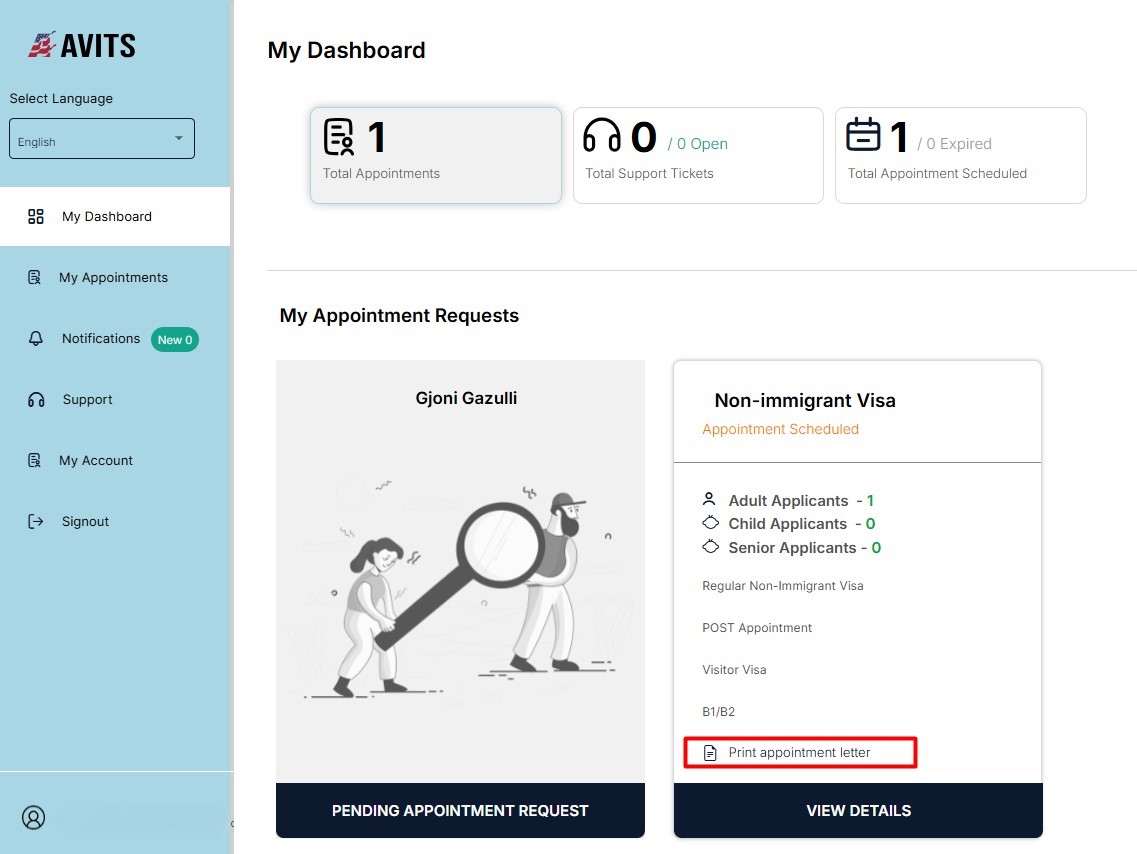Switch to the My Appointments section
The width and height of the screenshot is (1137, 854).
112,277
